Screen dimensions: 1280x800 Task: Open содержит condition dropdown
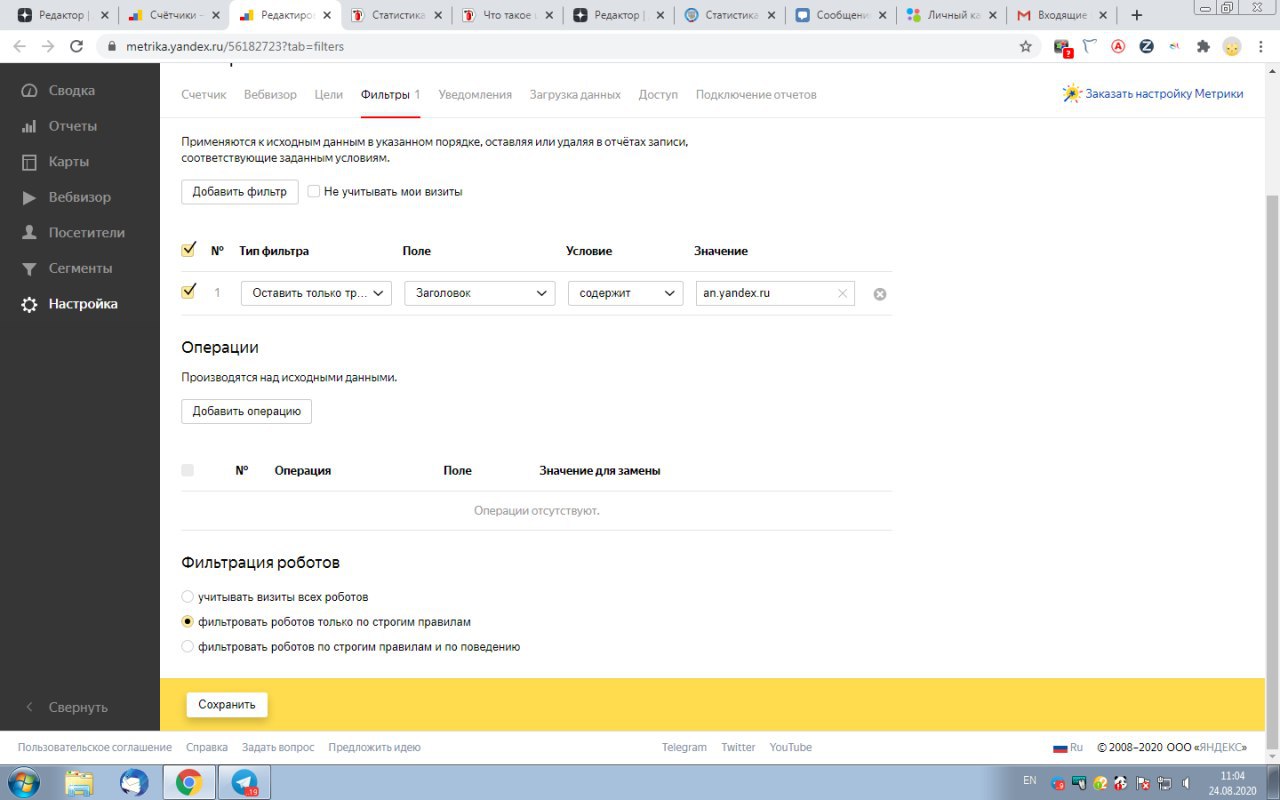(x=625, y=293)
